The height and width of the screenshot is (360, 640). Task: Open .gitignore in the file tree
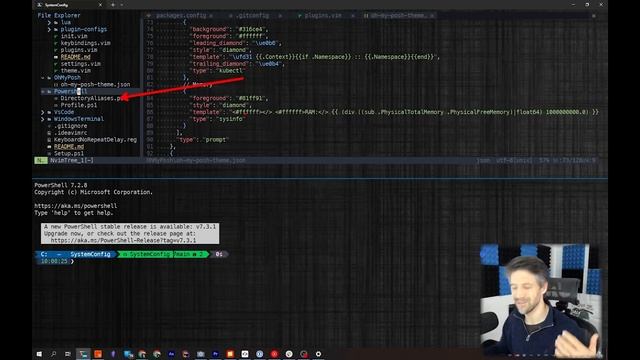pyautogui.click(x=71, y=126)
